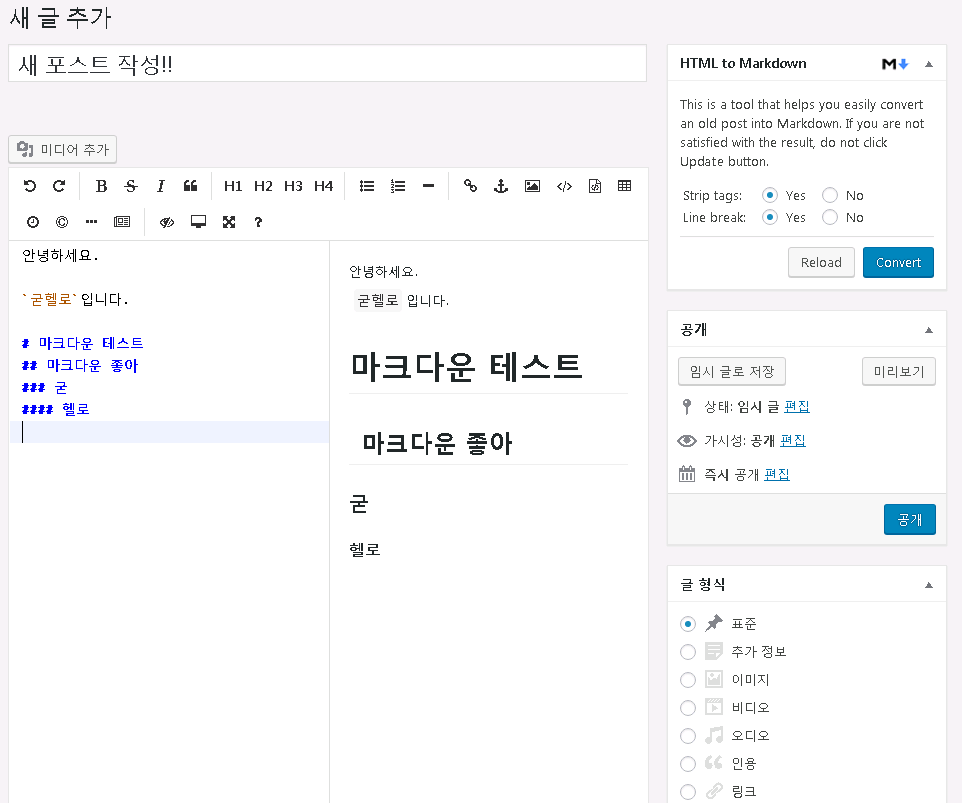Screen dimensions: 962x803
Task: Collapse the 글 형식 panel
Action: point(929,585)
